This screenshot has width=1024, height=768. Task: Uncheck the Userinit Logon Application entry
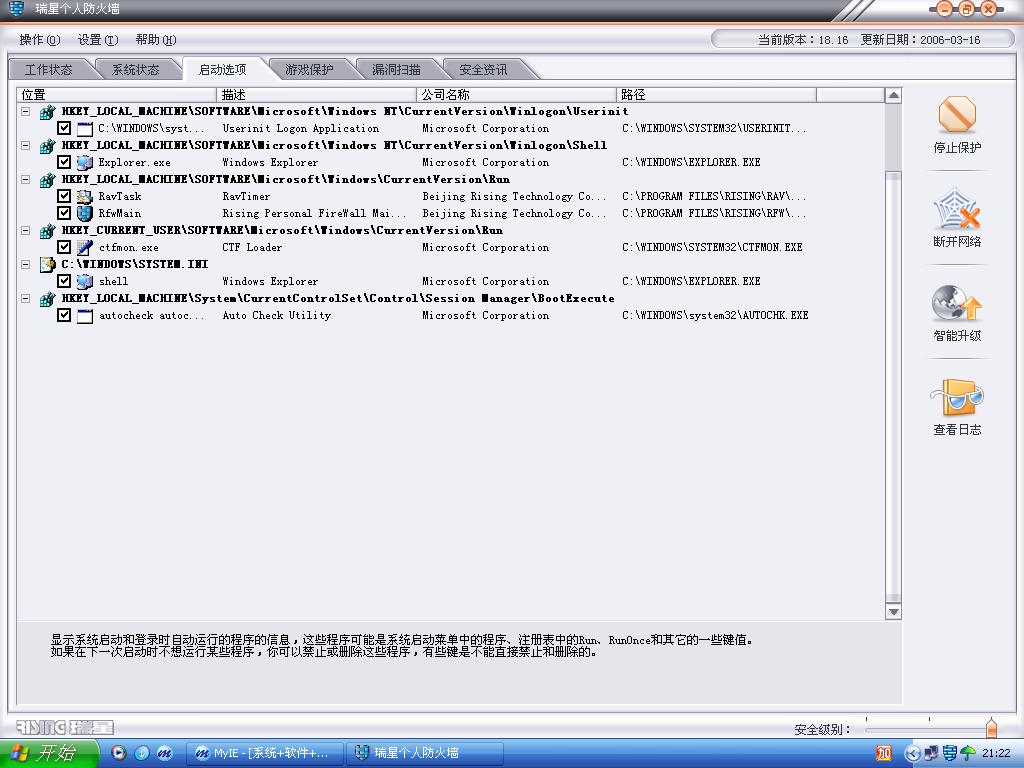(x=64, y=129)
